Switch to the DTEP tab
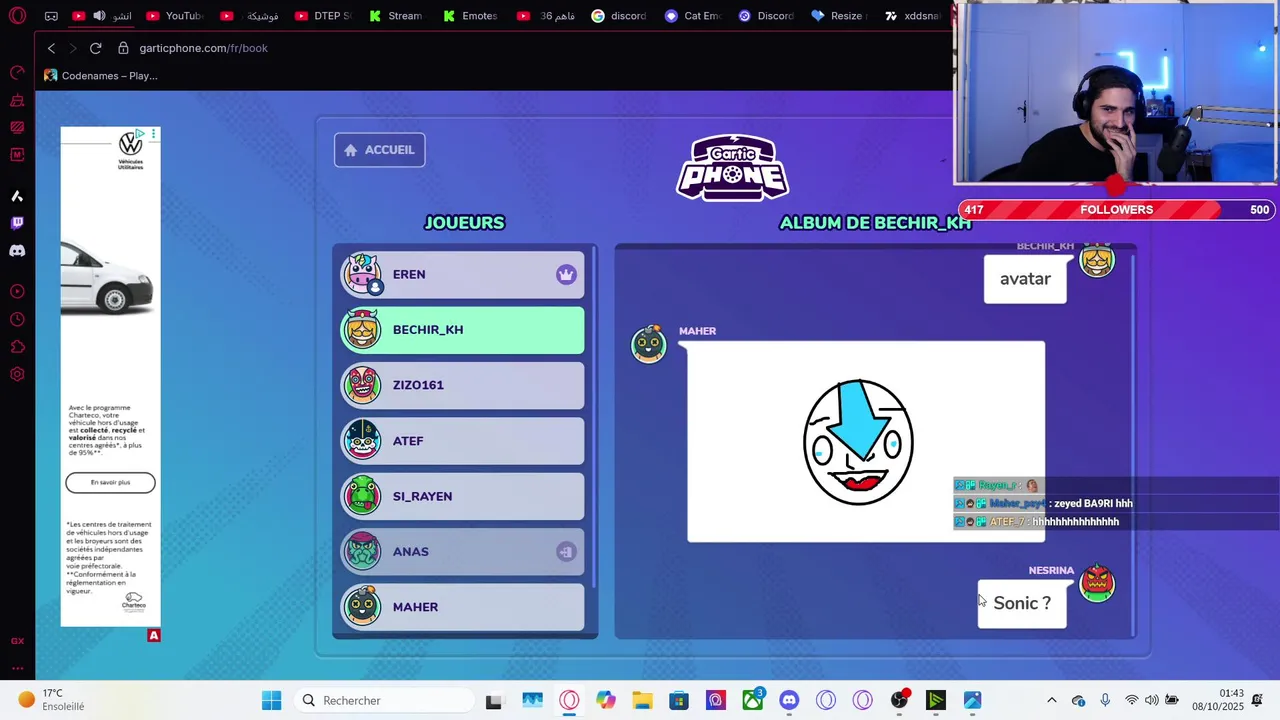The width and height of the screenshot is (1280, 720). (323, 16)
